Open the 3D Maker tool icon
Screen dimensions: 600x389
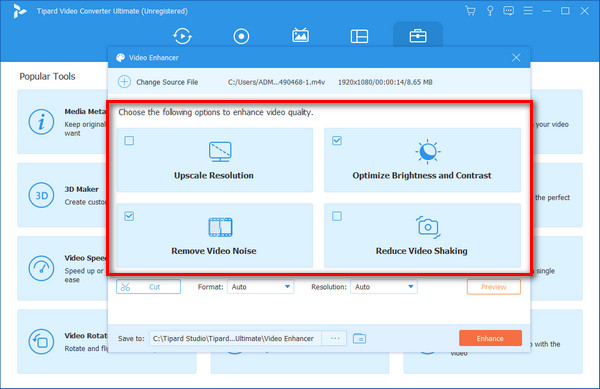pos(41,195)
